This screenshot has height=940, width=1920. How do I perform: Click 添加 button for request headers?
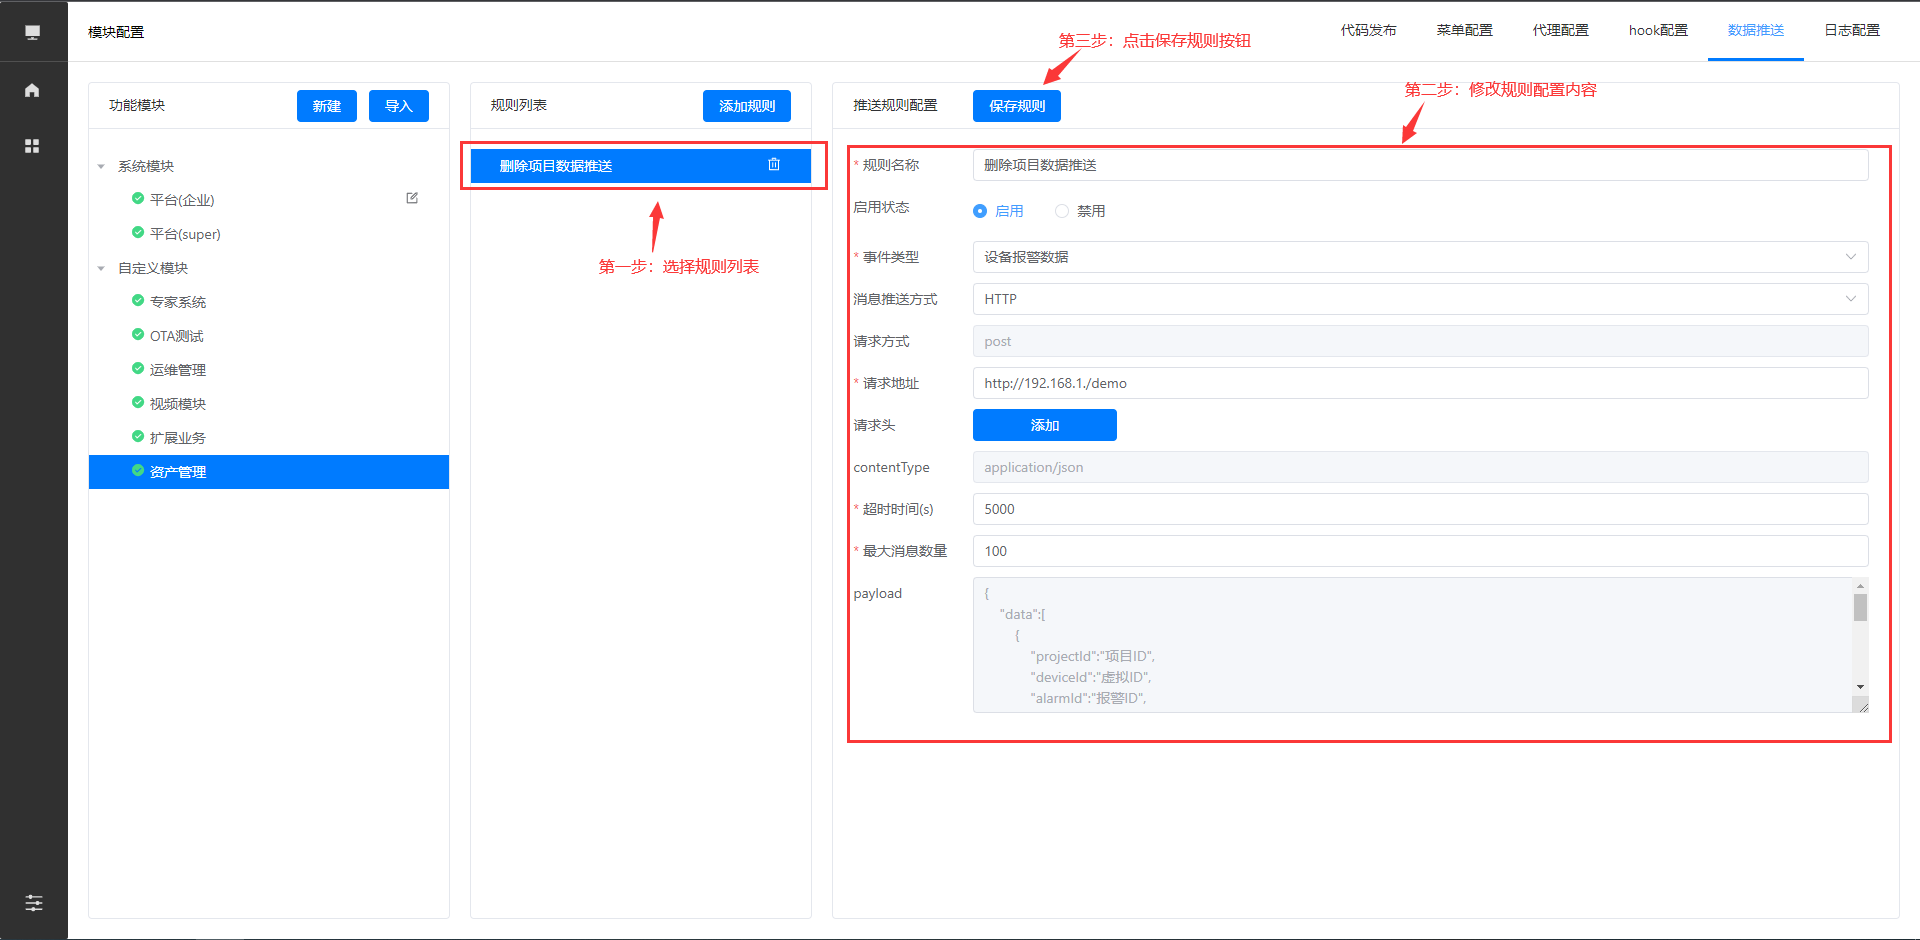tap(1045, 425)
